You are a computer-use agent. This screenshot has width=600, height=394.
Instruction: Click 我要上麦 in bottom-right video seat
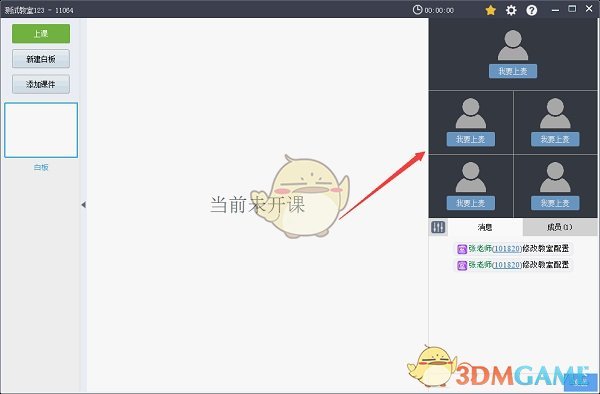555,203
